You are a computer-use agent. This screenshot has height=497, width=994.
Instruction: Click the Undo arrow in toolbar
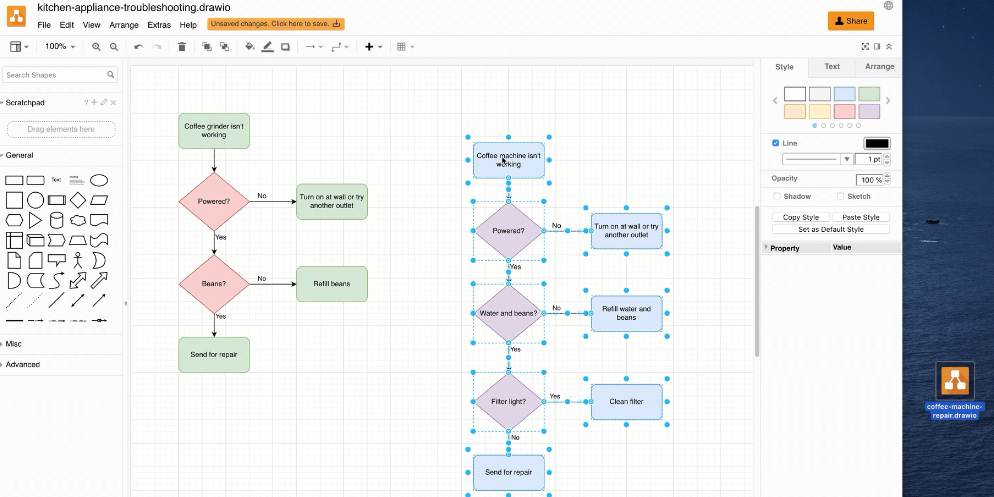point(139,46)
